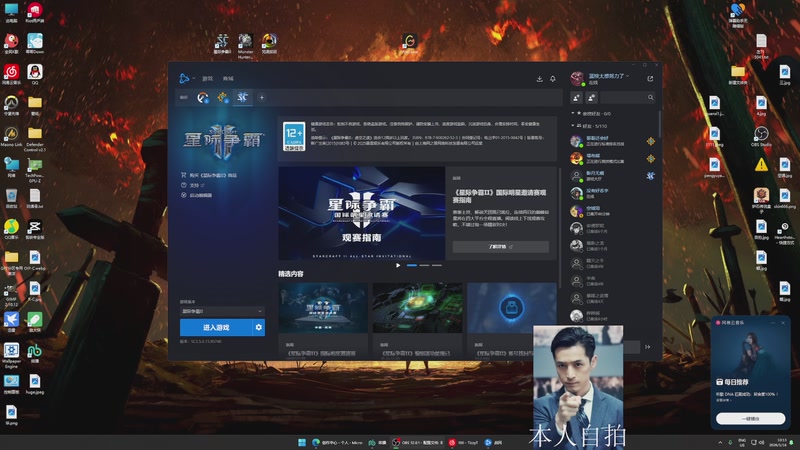This screenshot has width=800, height=450.
Task: Collapse the friends 5/110 group
Action: click(572, 126)
